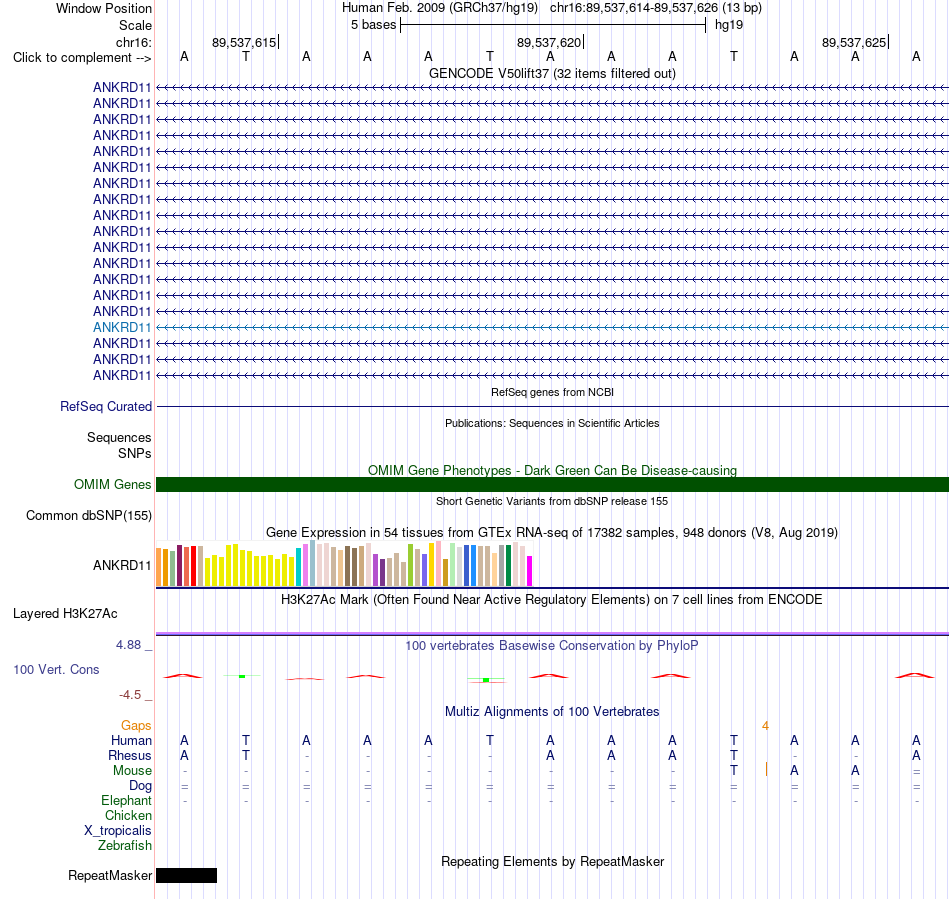Click the Layered H3K27Ac track label
This screenshot has height=899, width=950.
point(65,614)
